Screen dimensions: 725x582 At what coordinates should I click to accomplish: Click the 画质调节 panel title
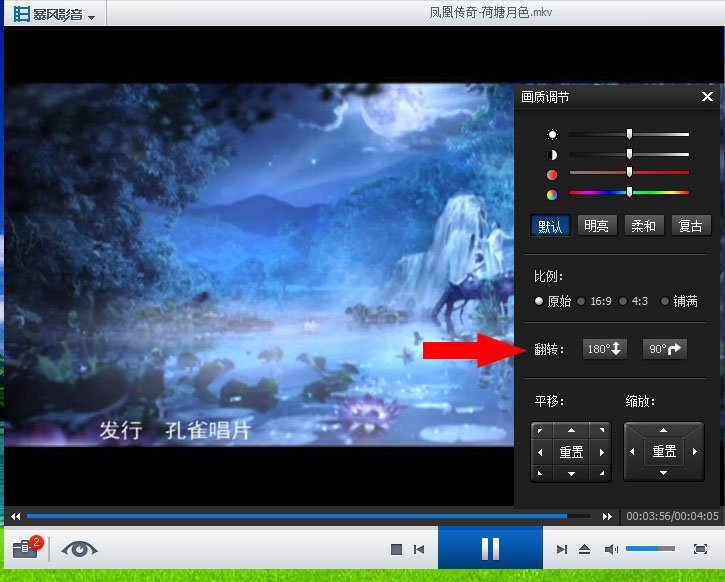545,97
